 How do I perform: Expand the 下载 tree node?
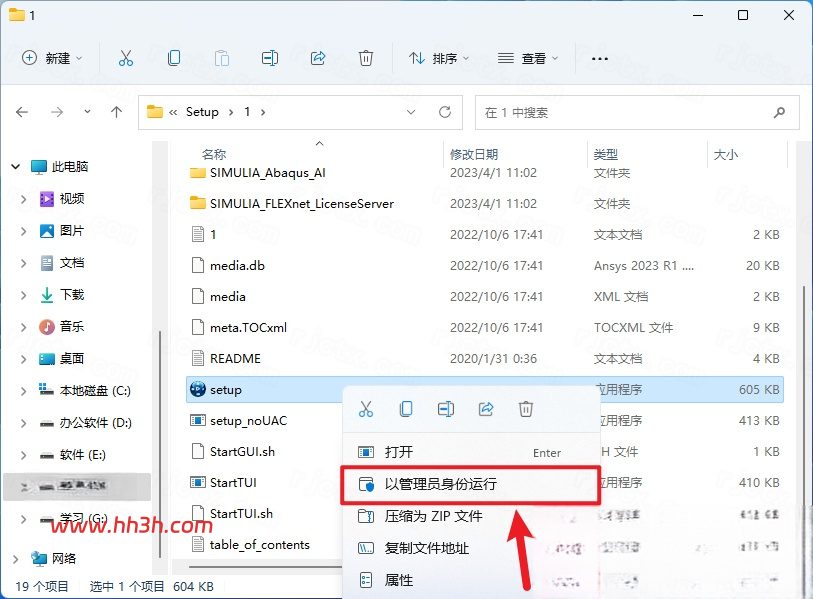click(x=23, y=295)
